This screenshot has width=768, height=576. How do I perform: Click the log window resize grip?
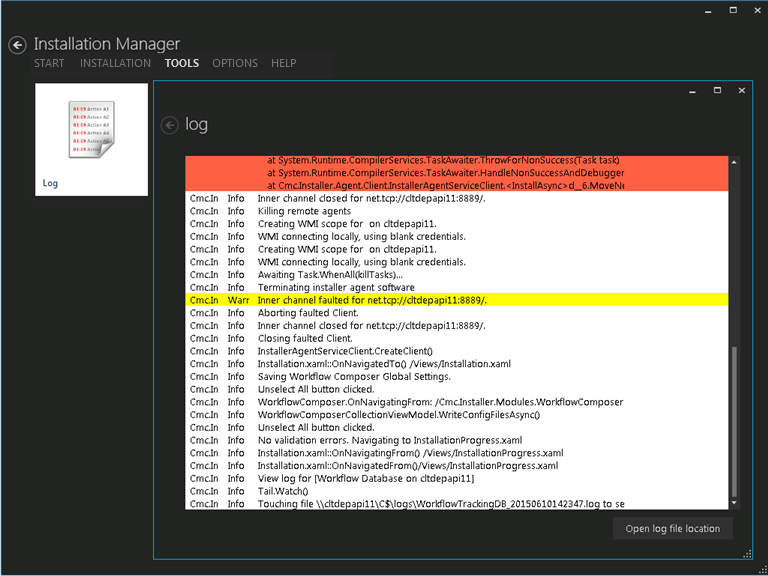[747, 554]
